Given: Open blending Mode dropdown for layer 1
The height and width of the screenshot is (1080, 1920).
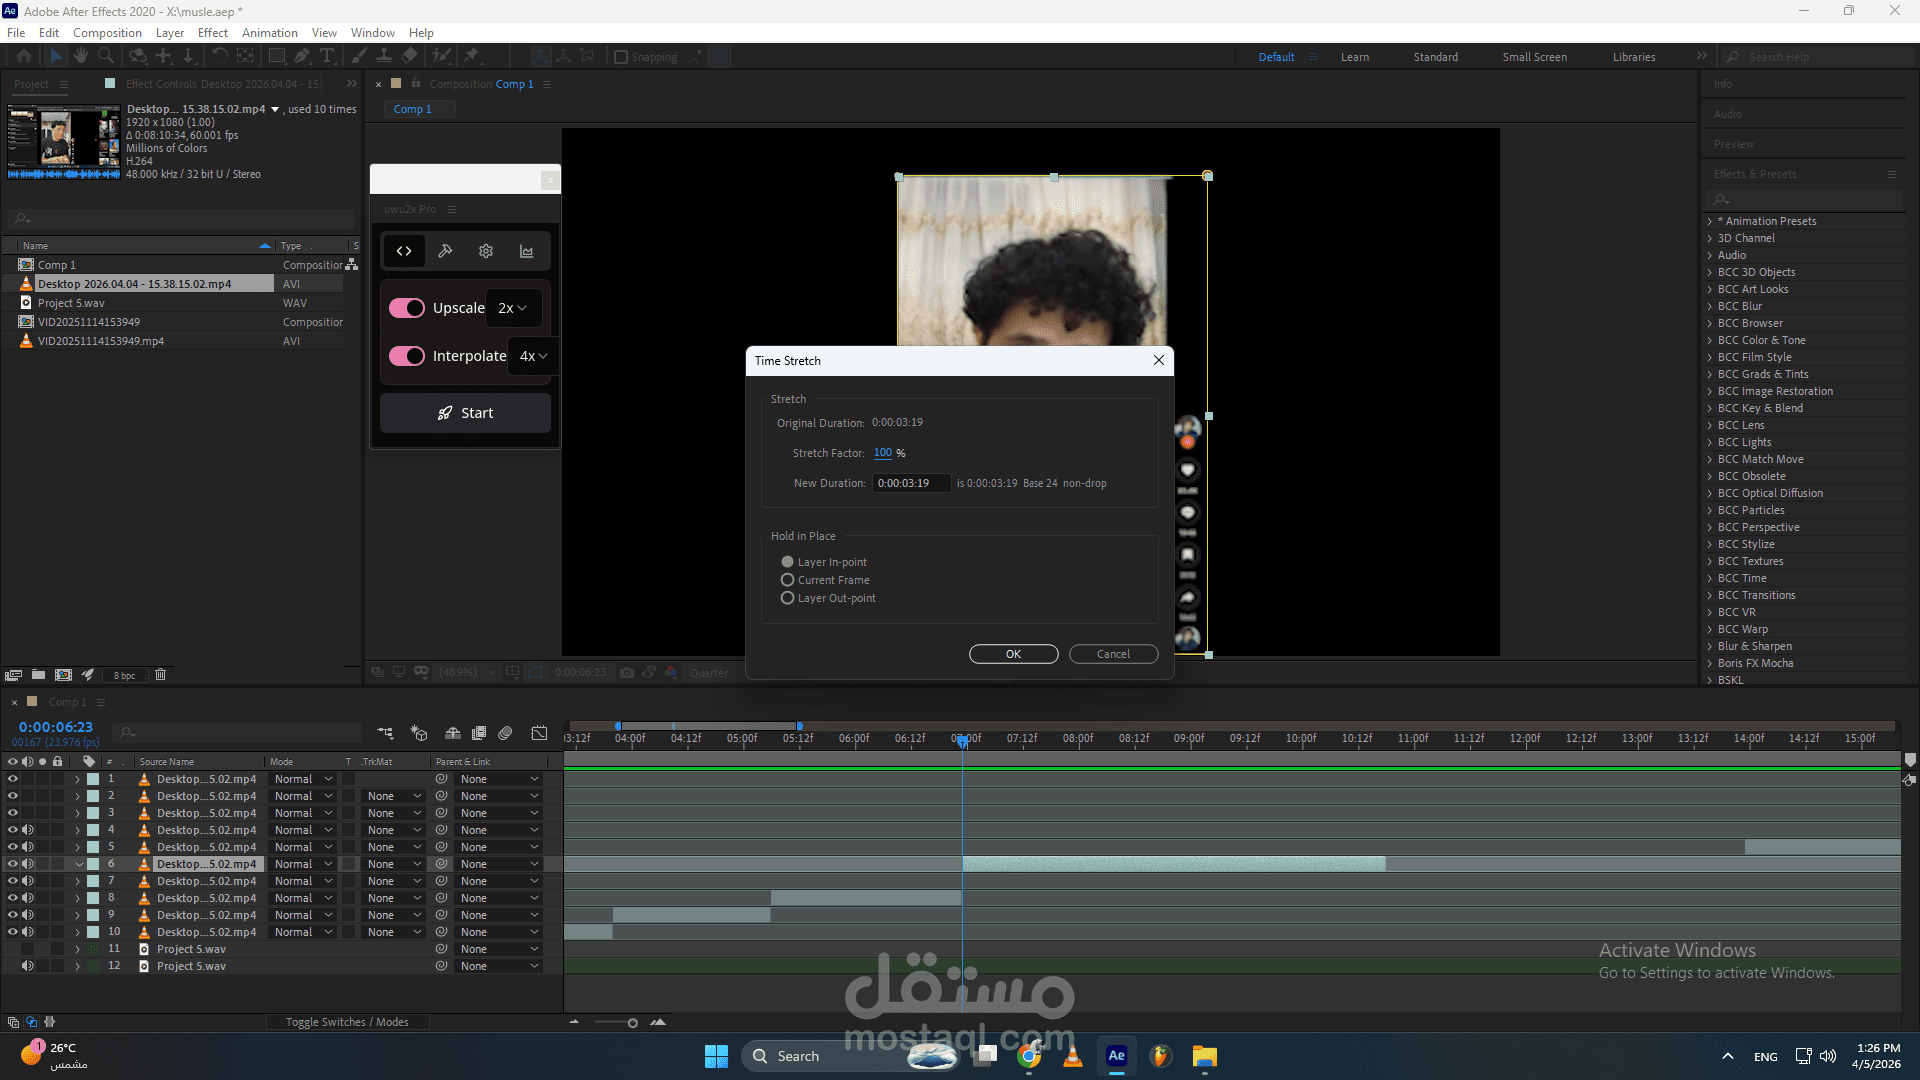Looking at the screenshot, I should point(303,779).
